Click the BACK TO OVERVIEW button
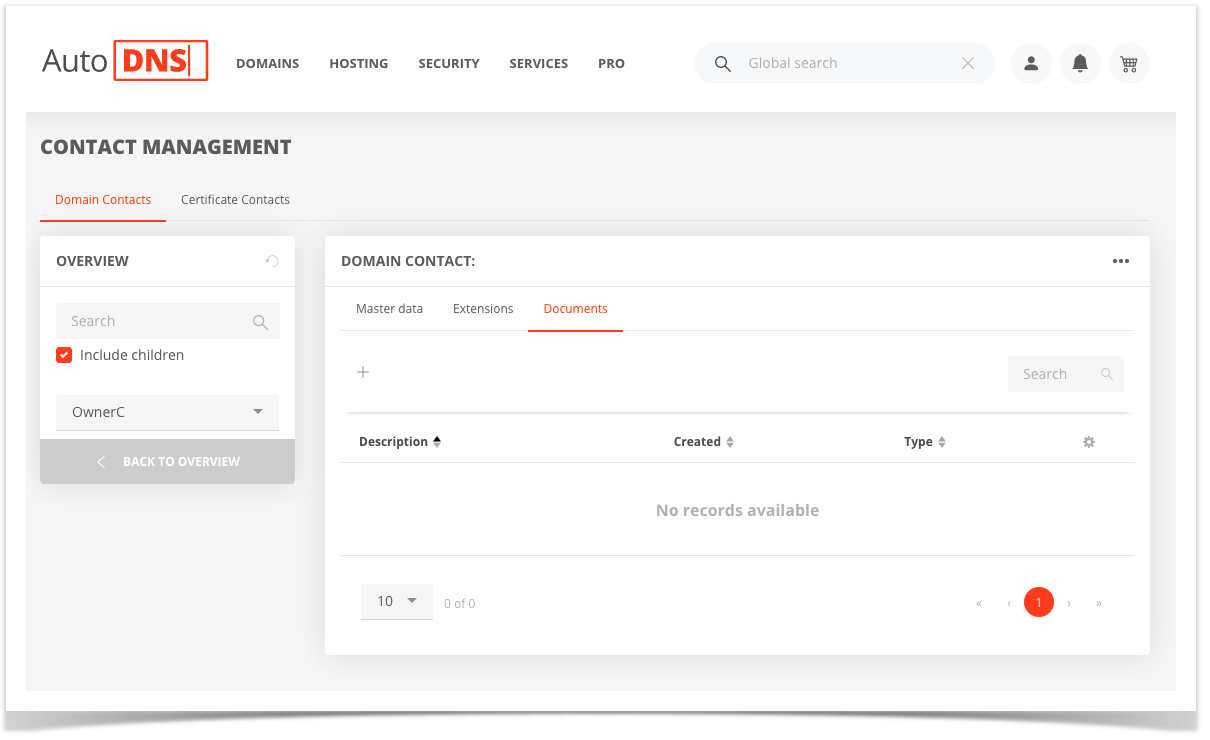1210x740 pixels. click(167, 461)
